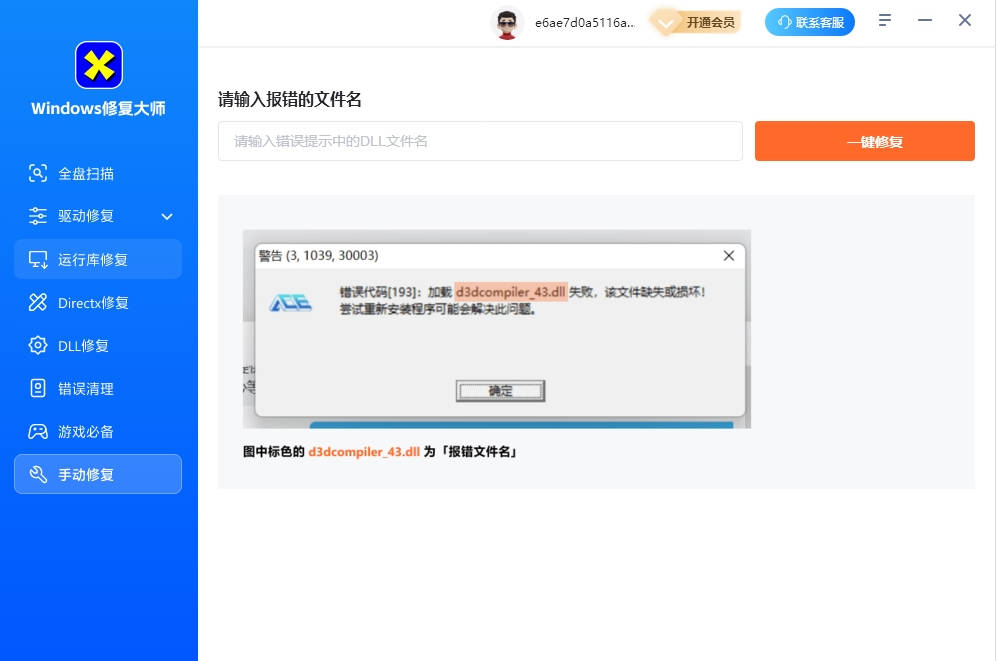The image size is (998, 661).
Task: Click the 手动修复 wrench icon
Action: coord(38,474)
